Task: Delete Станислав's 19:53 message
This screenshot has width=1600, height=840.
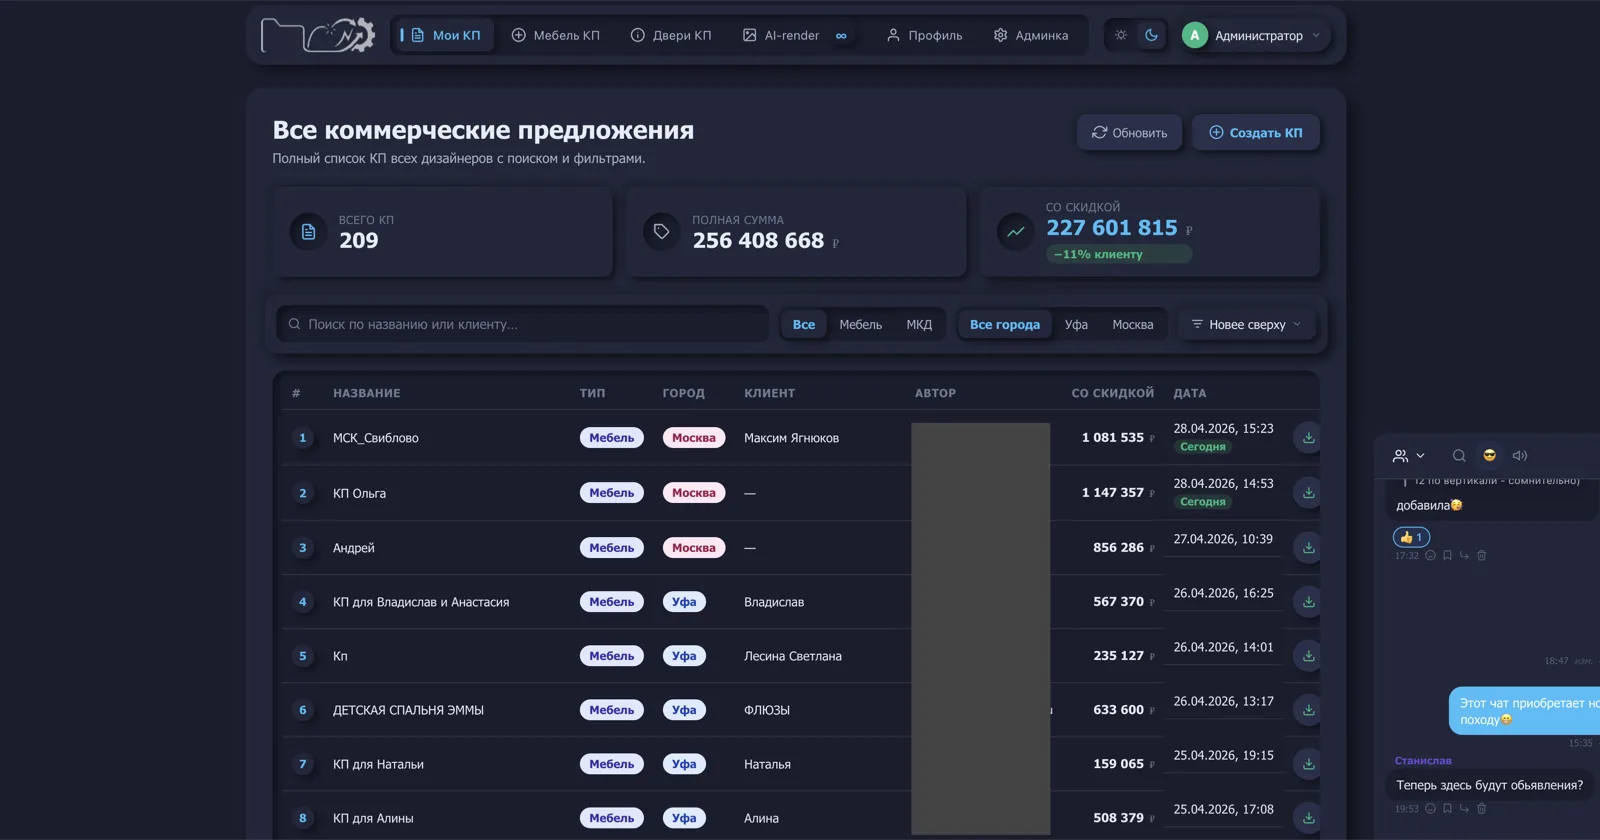Action: point(1482,808)
